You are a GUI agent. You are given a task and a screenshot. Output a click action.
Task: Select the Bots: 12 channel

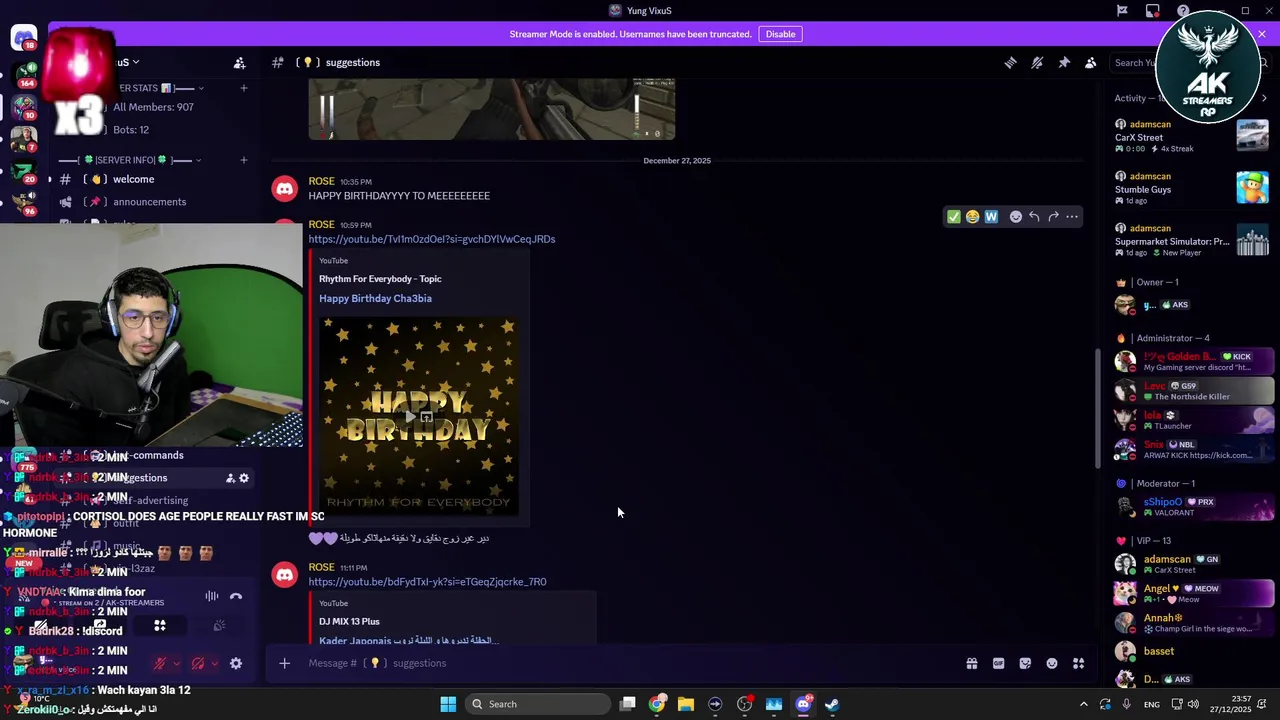pos(131,130)
